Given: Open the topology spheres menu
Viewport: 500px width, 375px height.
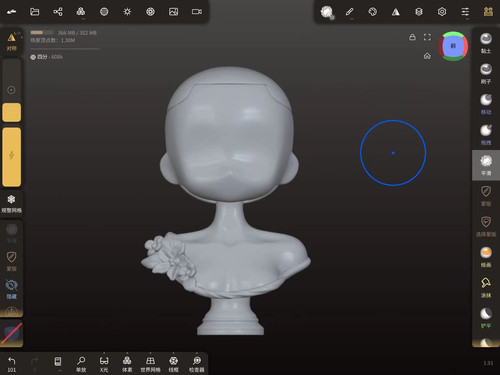Looking at the screenshot, I should (81, 12).
